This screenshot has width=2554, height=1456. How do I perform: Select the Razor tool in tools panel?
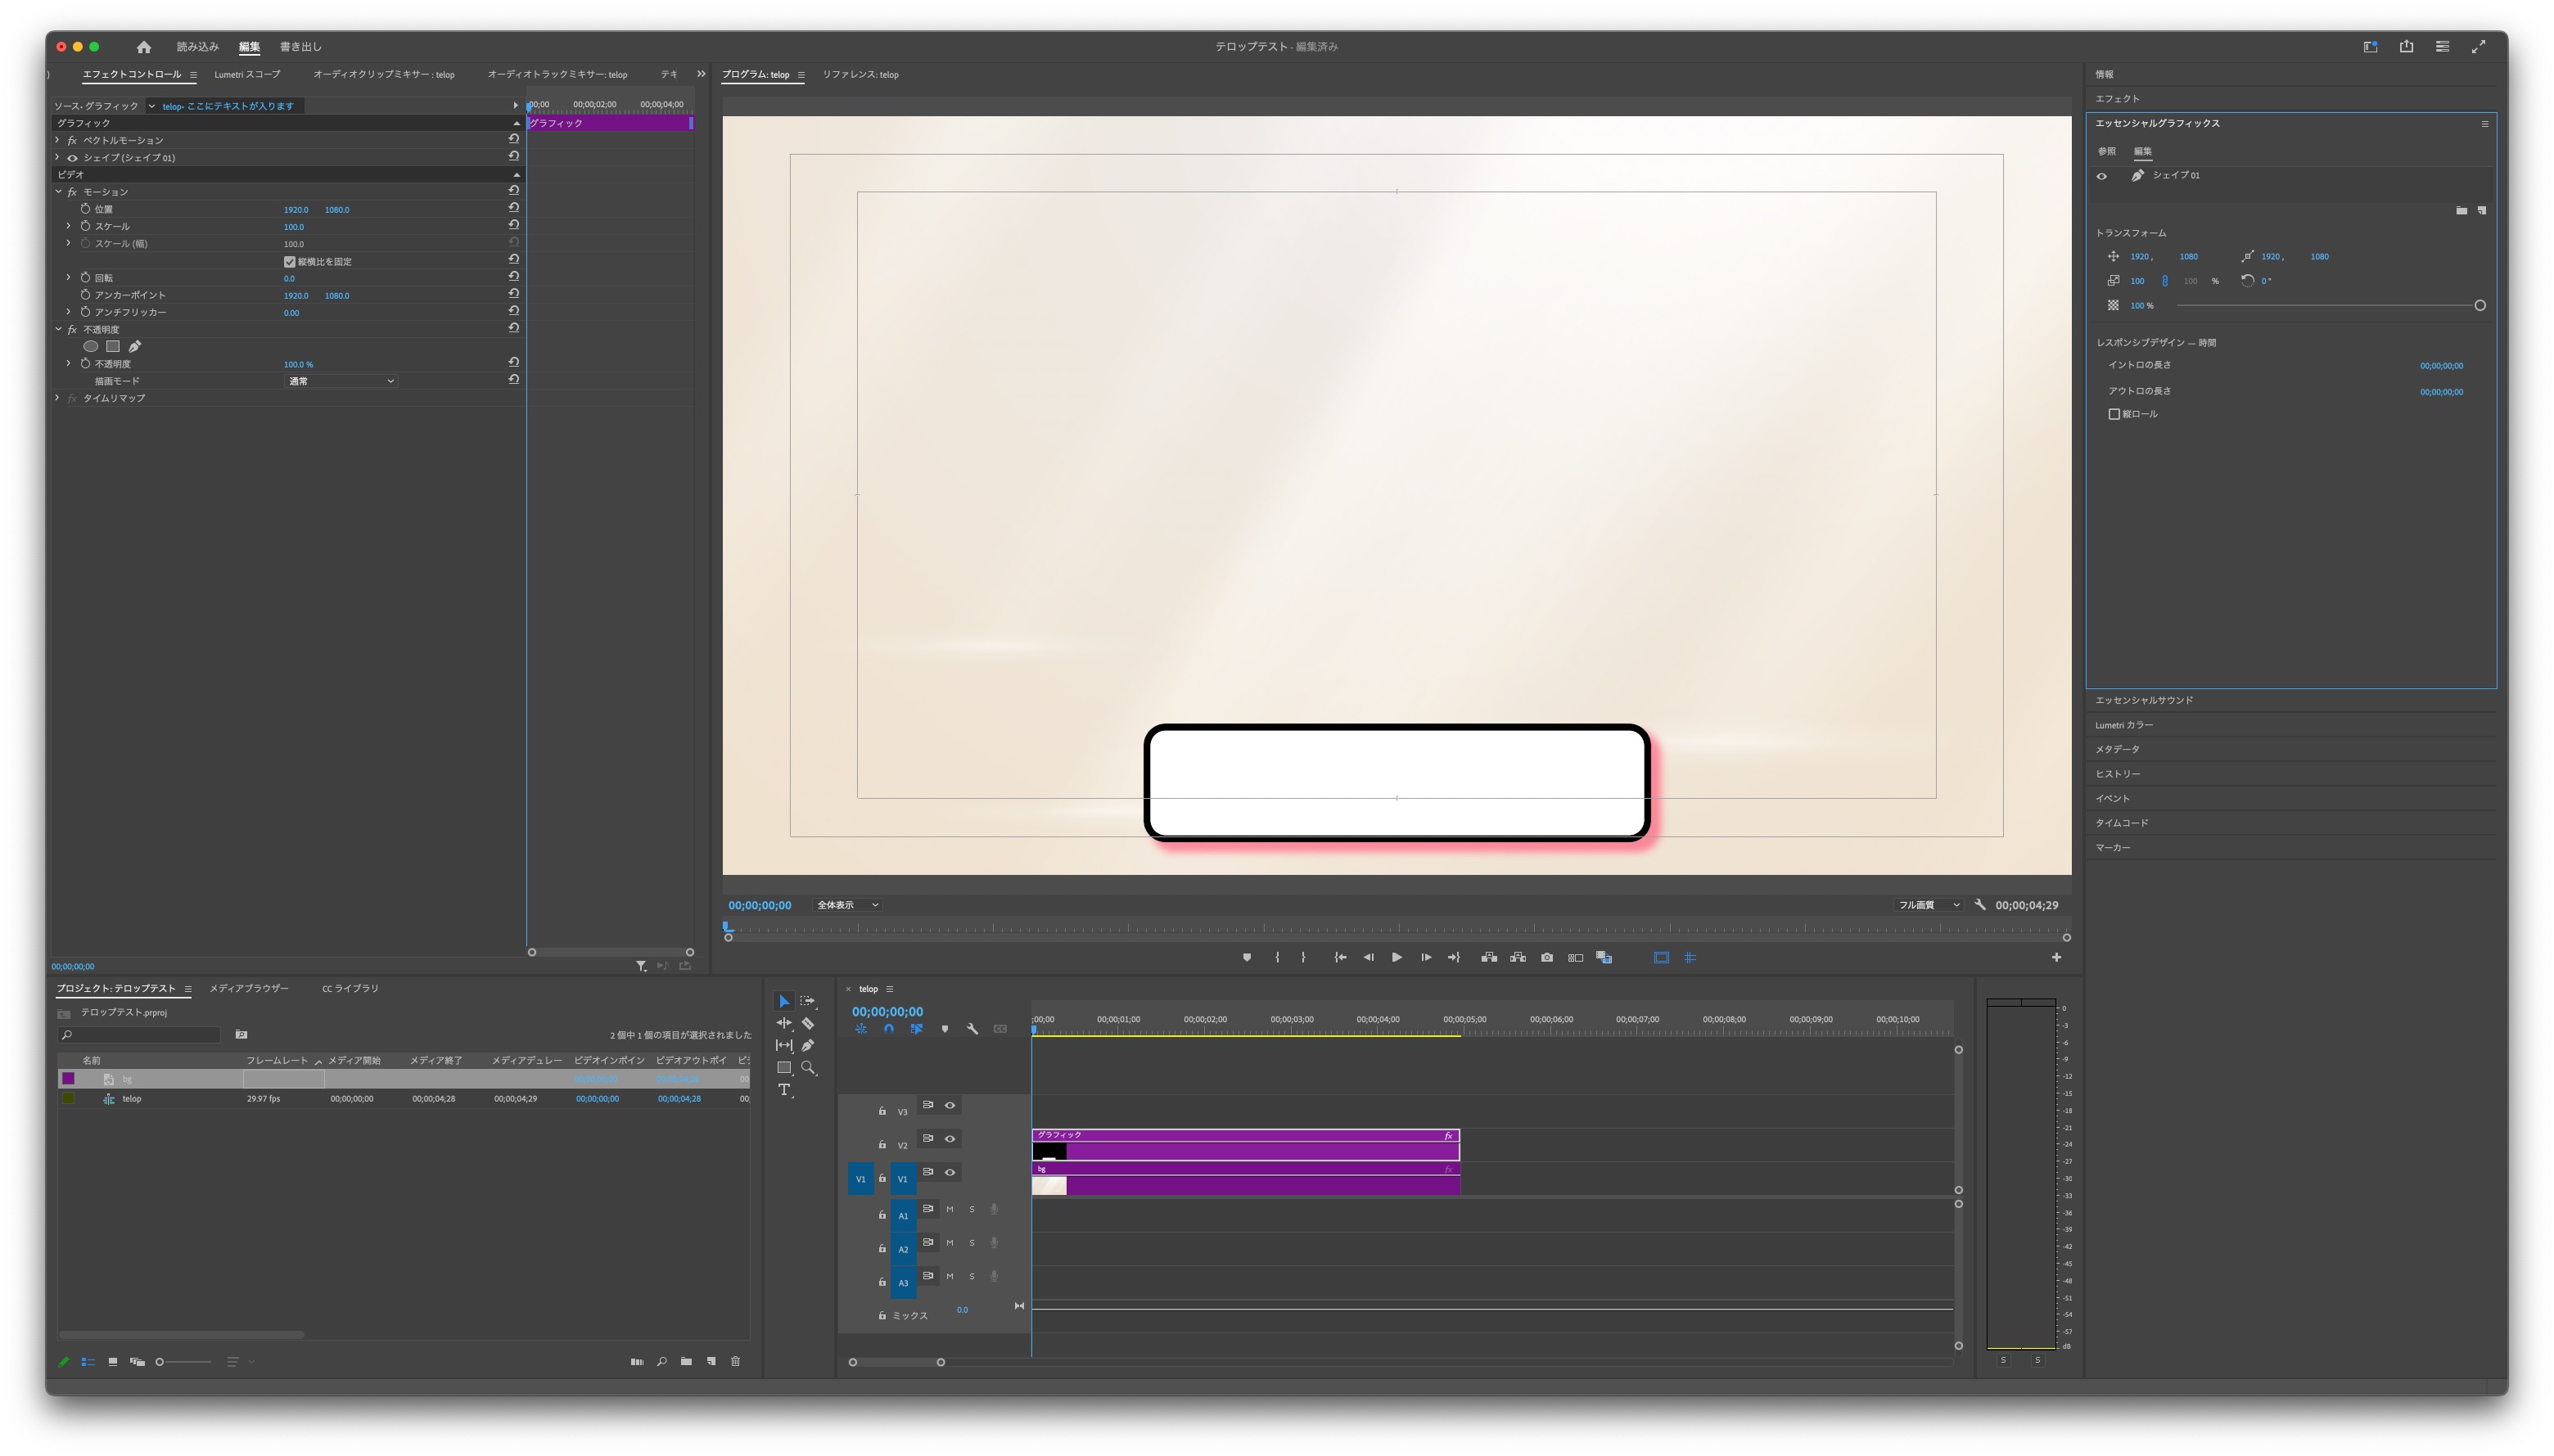pos(808,1023)
